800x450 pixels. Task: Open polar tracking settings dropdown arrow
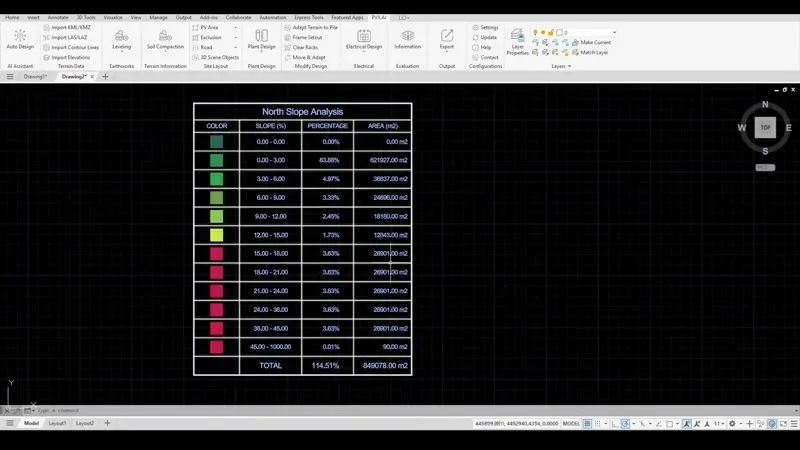[634, 423]
